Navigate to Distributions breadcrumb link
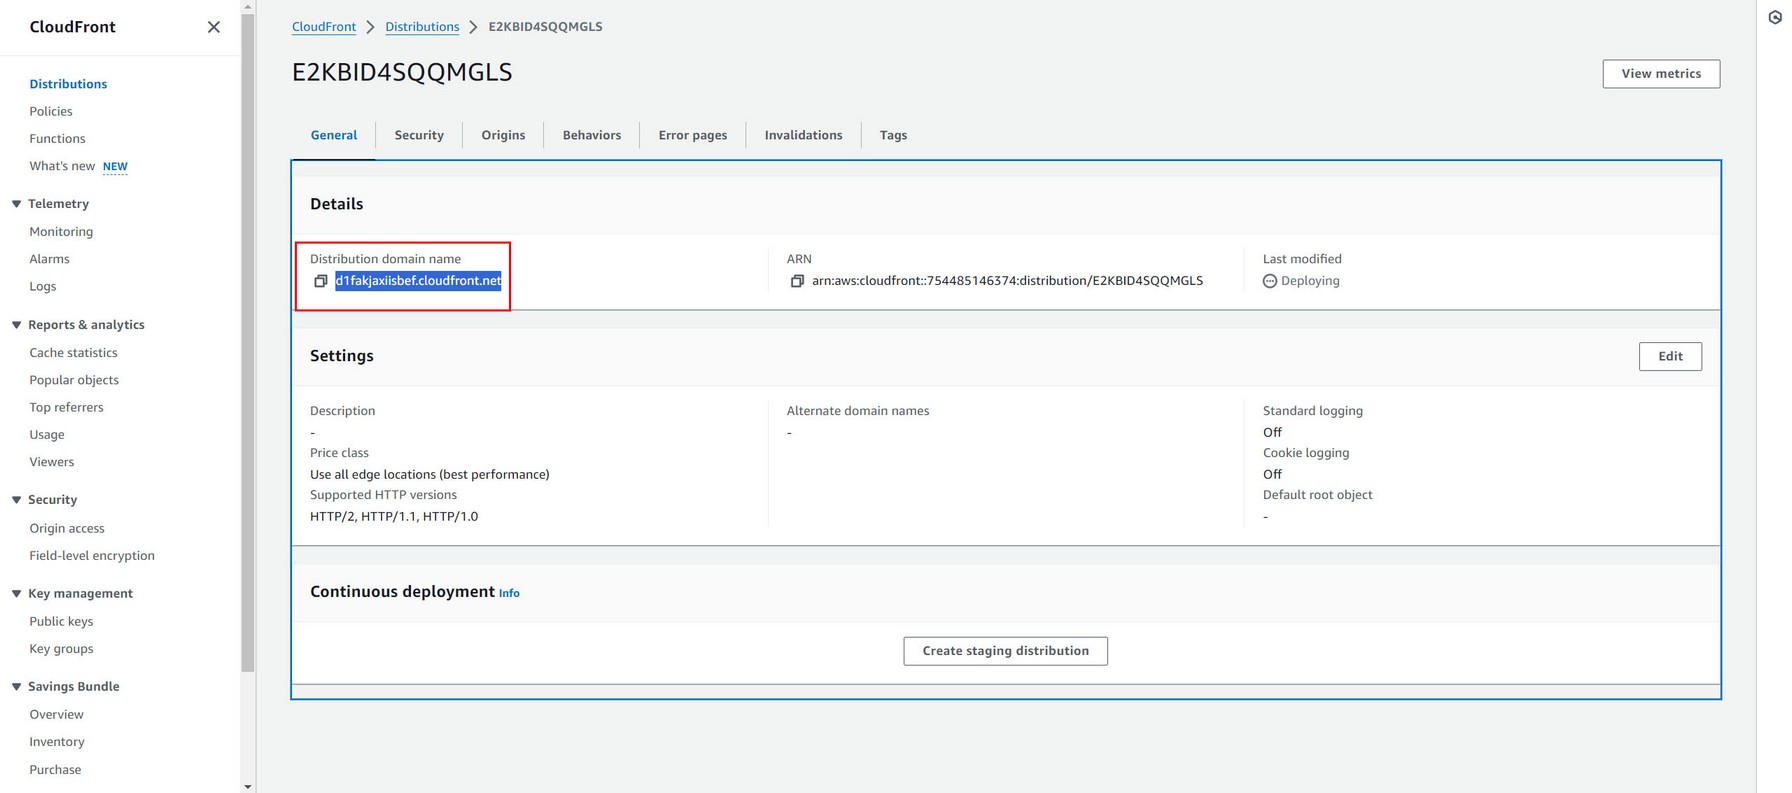 422,27
